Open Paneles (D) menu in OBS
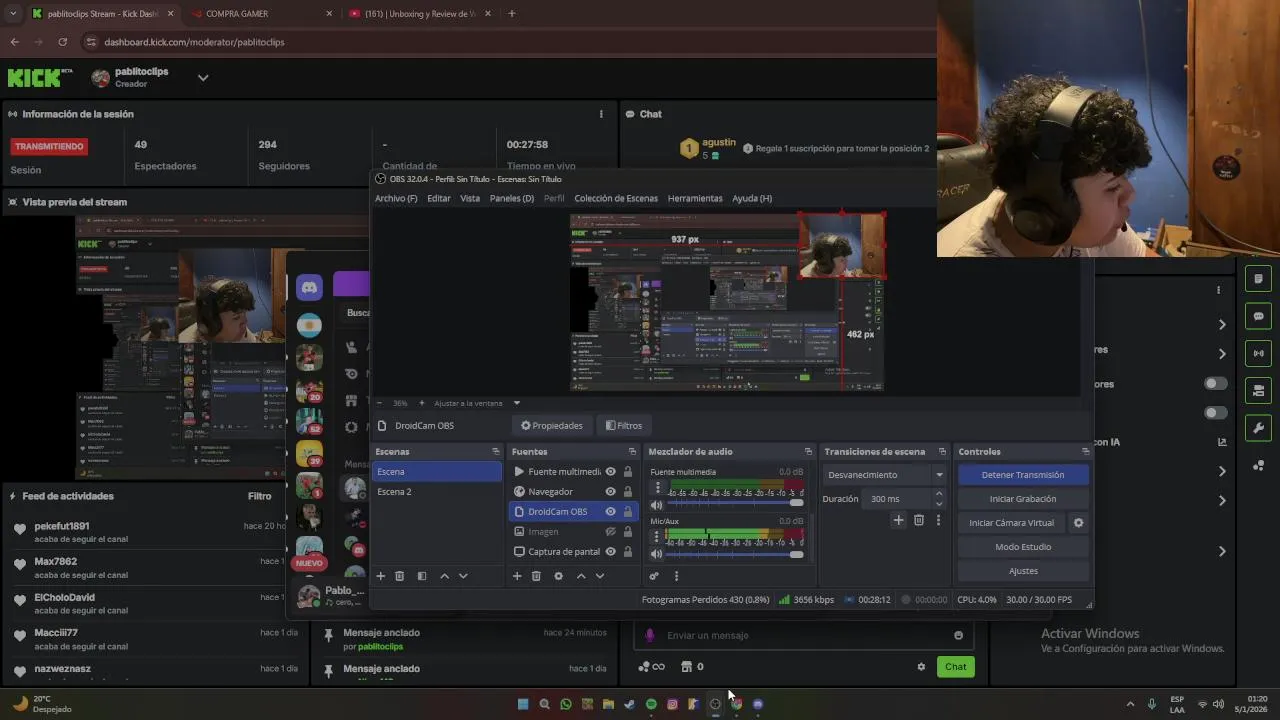 [512, 198]
